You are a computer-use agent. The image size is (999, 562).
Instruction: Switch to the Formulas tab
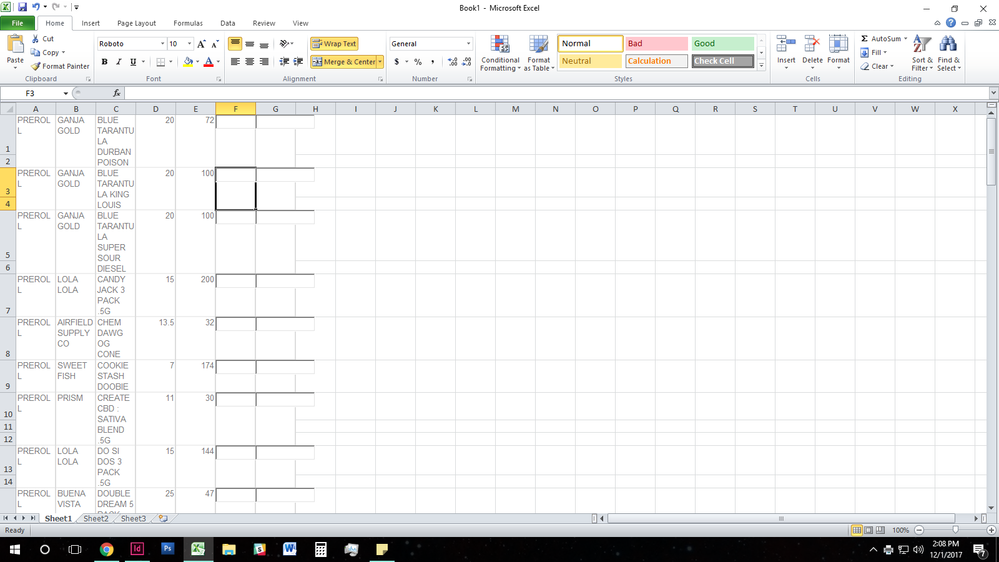coord(188,23)
